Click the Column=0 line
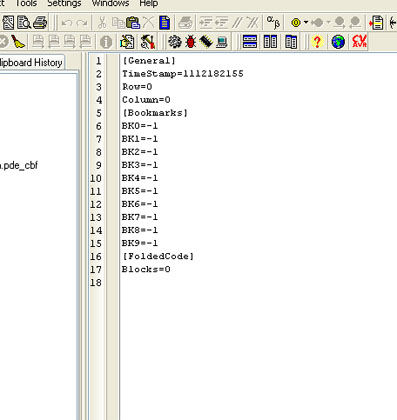Image resolution: width=397 pixels, height=420 pixels. [x=146, y=100]
